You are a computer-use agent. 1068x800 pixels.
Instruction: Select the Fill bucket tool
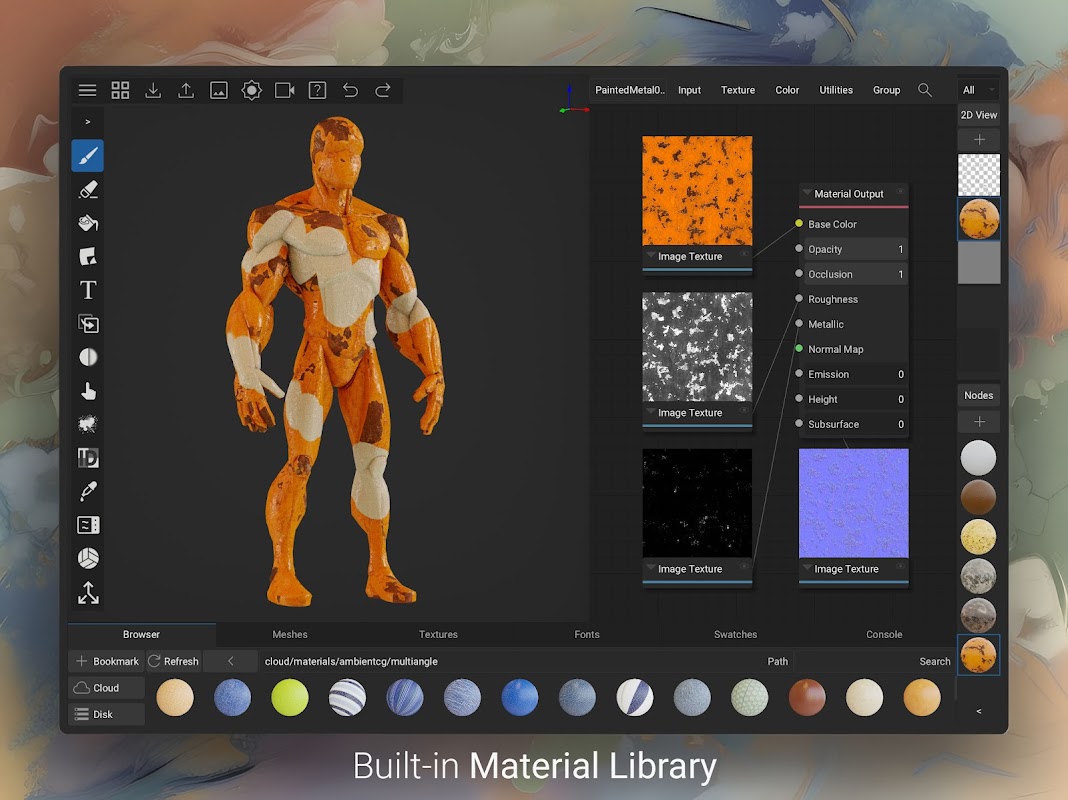pyautogui.click(x=88, y=223)
